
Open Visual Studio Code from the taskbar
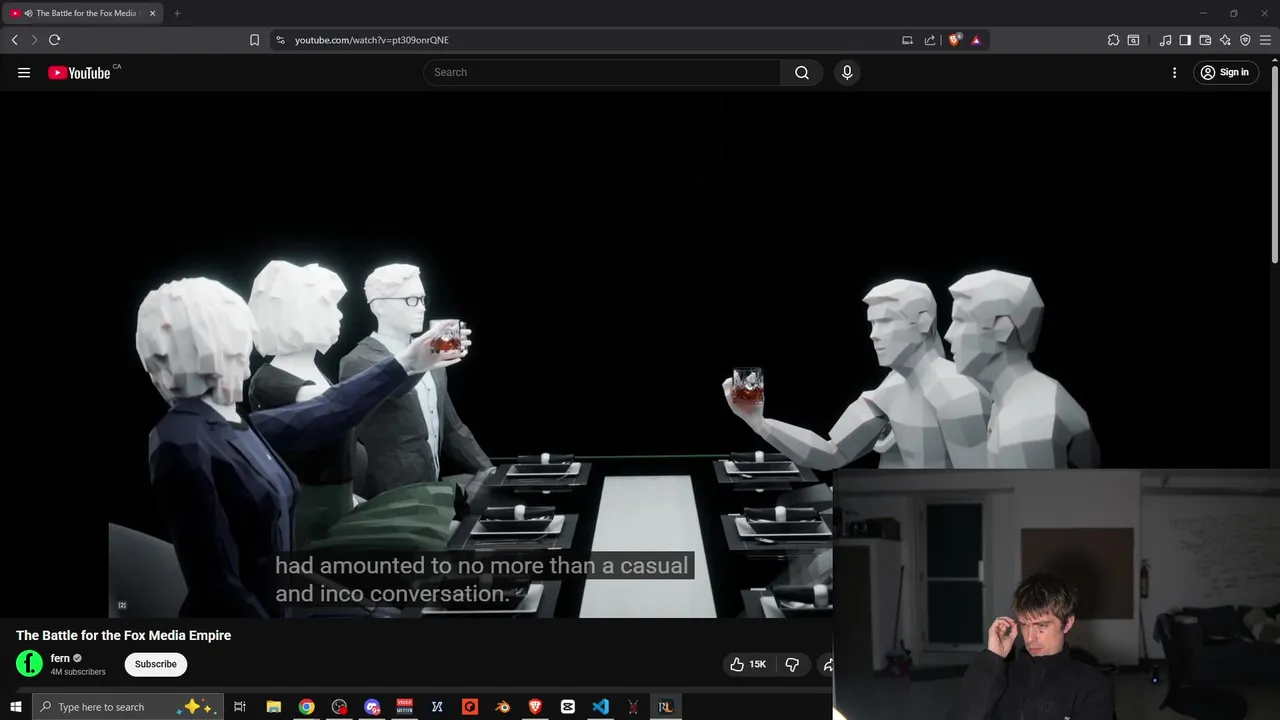(600, 707)
